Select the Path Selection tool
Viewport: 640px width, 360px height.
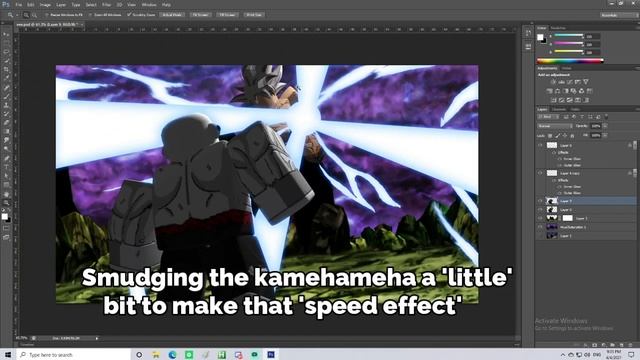tap(7, 176)
